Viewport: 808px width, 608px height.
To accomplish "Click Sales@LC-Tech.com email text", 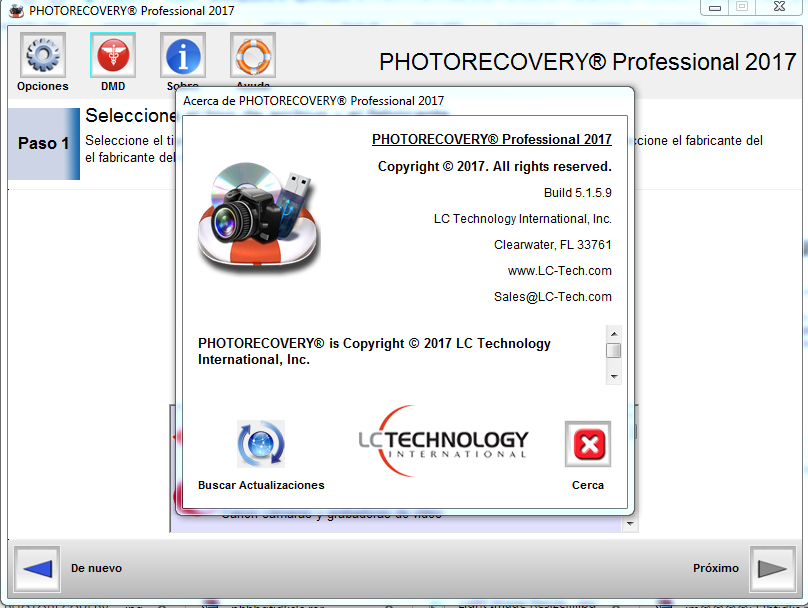I will pos(552,297).
